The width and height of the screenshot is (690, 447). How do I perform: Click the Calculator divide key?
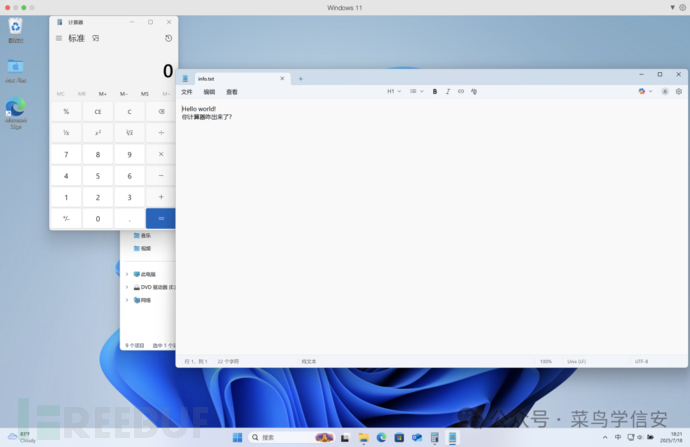coord(161,133)
